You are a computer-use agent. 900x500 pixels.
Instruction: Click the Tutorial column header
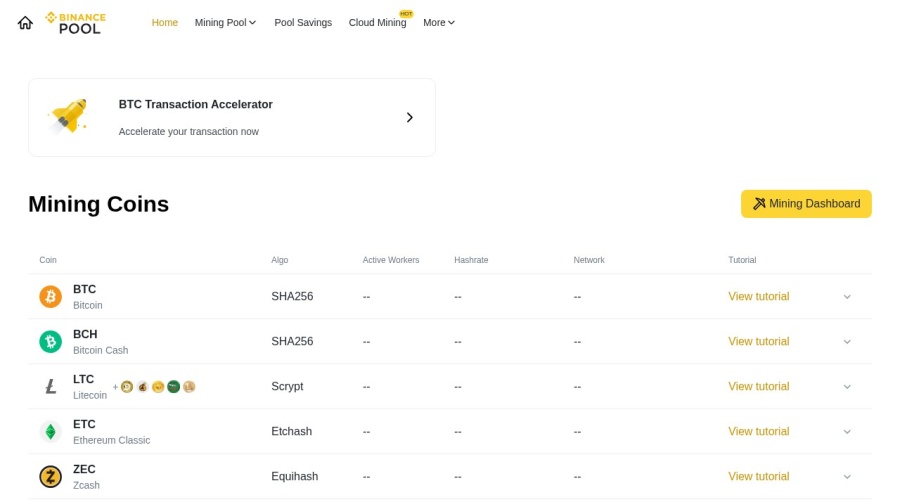click(x=742, y=260)
